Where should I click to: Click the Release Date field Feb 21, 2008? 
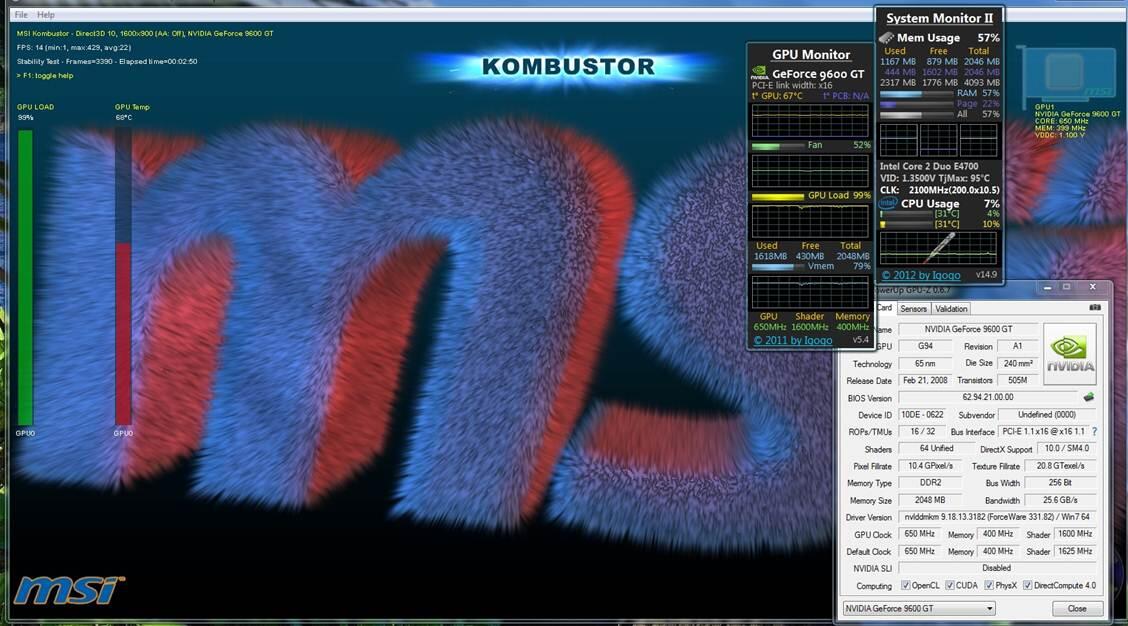click(x=926, y=381)
